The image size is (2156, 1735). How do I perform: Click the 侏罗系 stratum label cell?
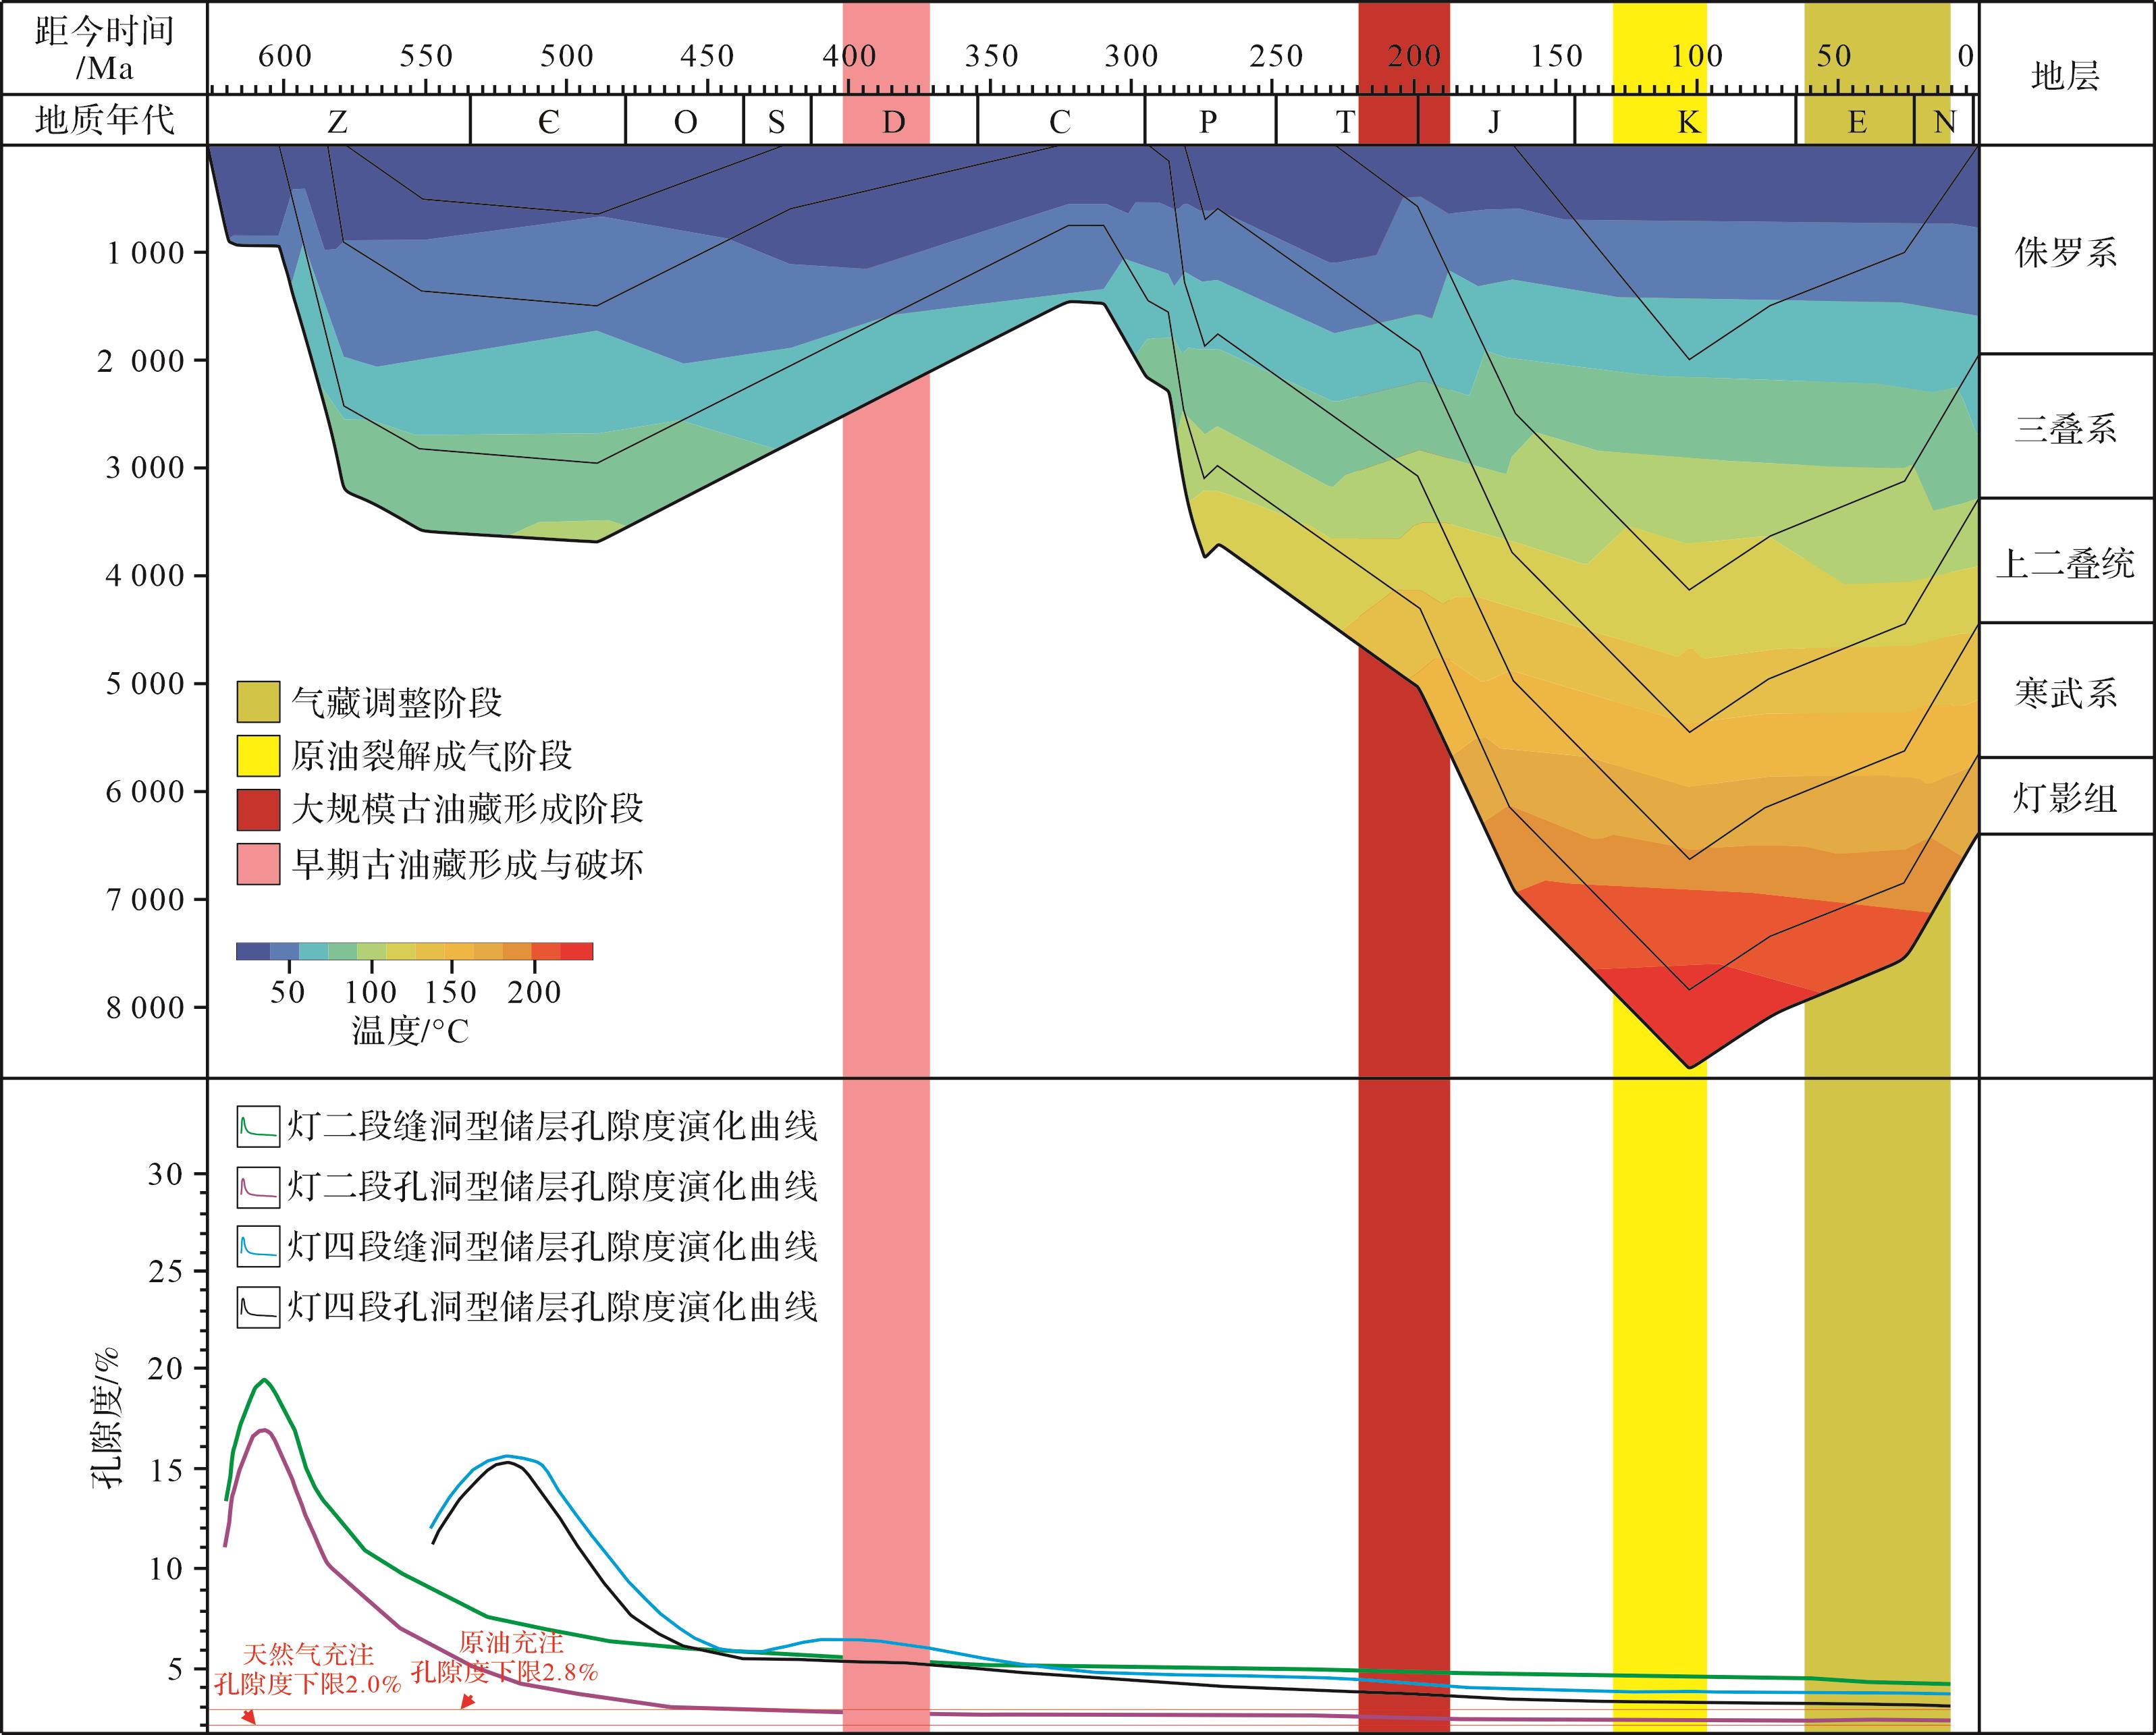[2065, 252]
